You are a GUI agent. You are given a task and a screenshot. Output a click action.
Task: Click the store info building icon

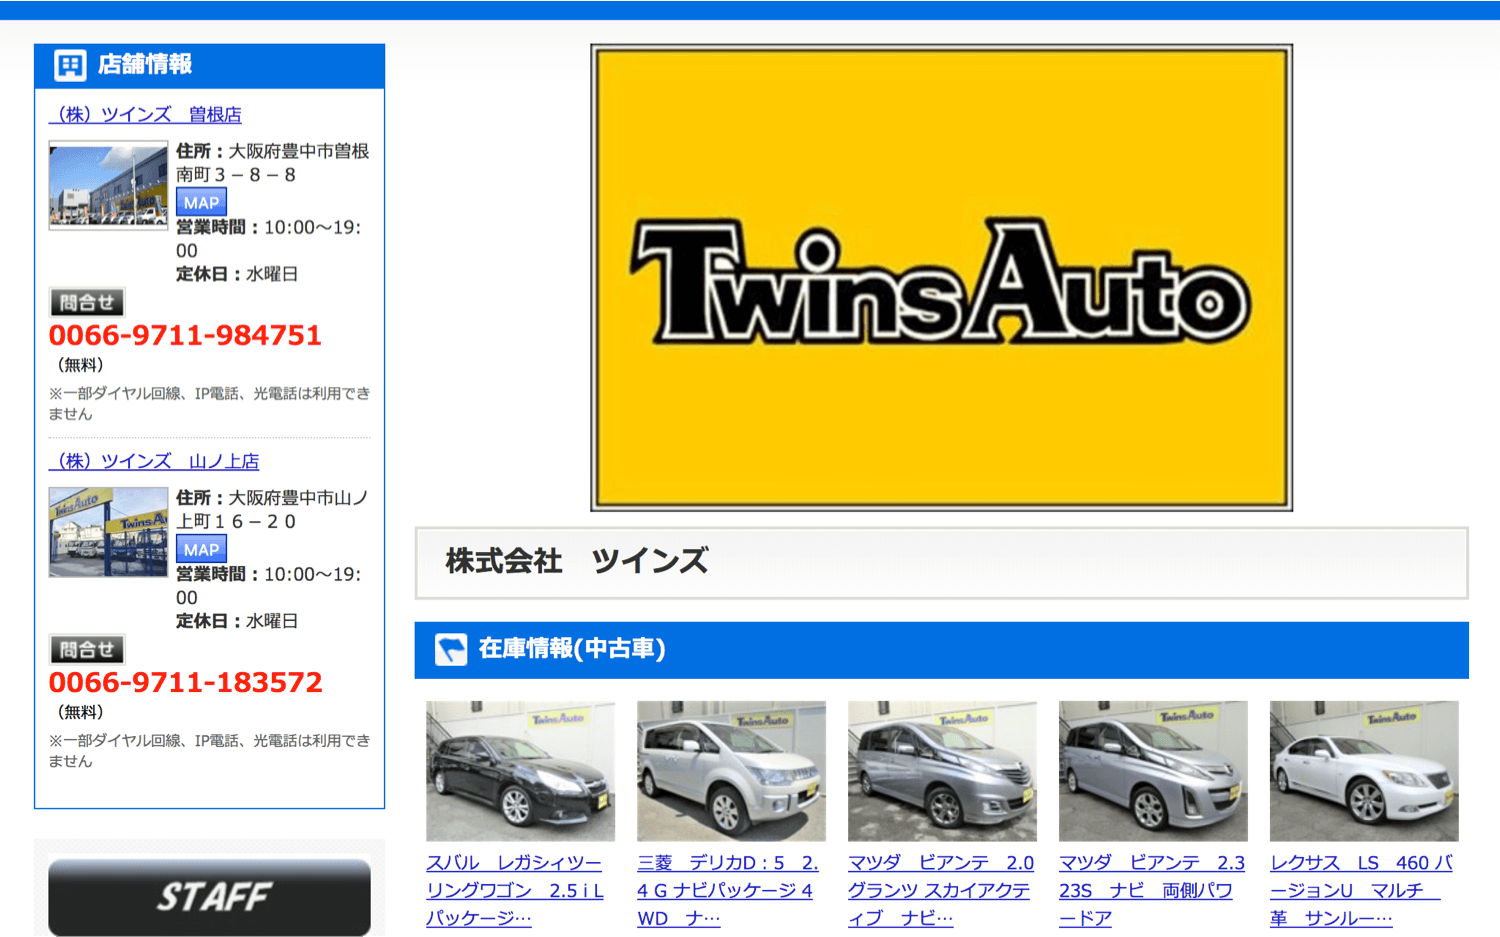(70, 66)
